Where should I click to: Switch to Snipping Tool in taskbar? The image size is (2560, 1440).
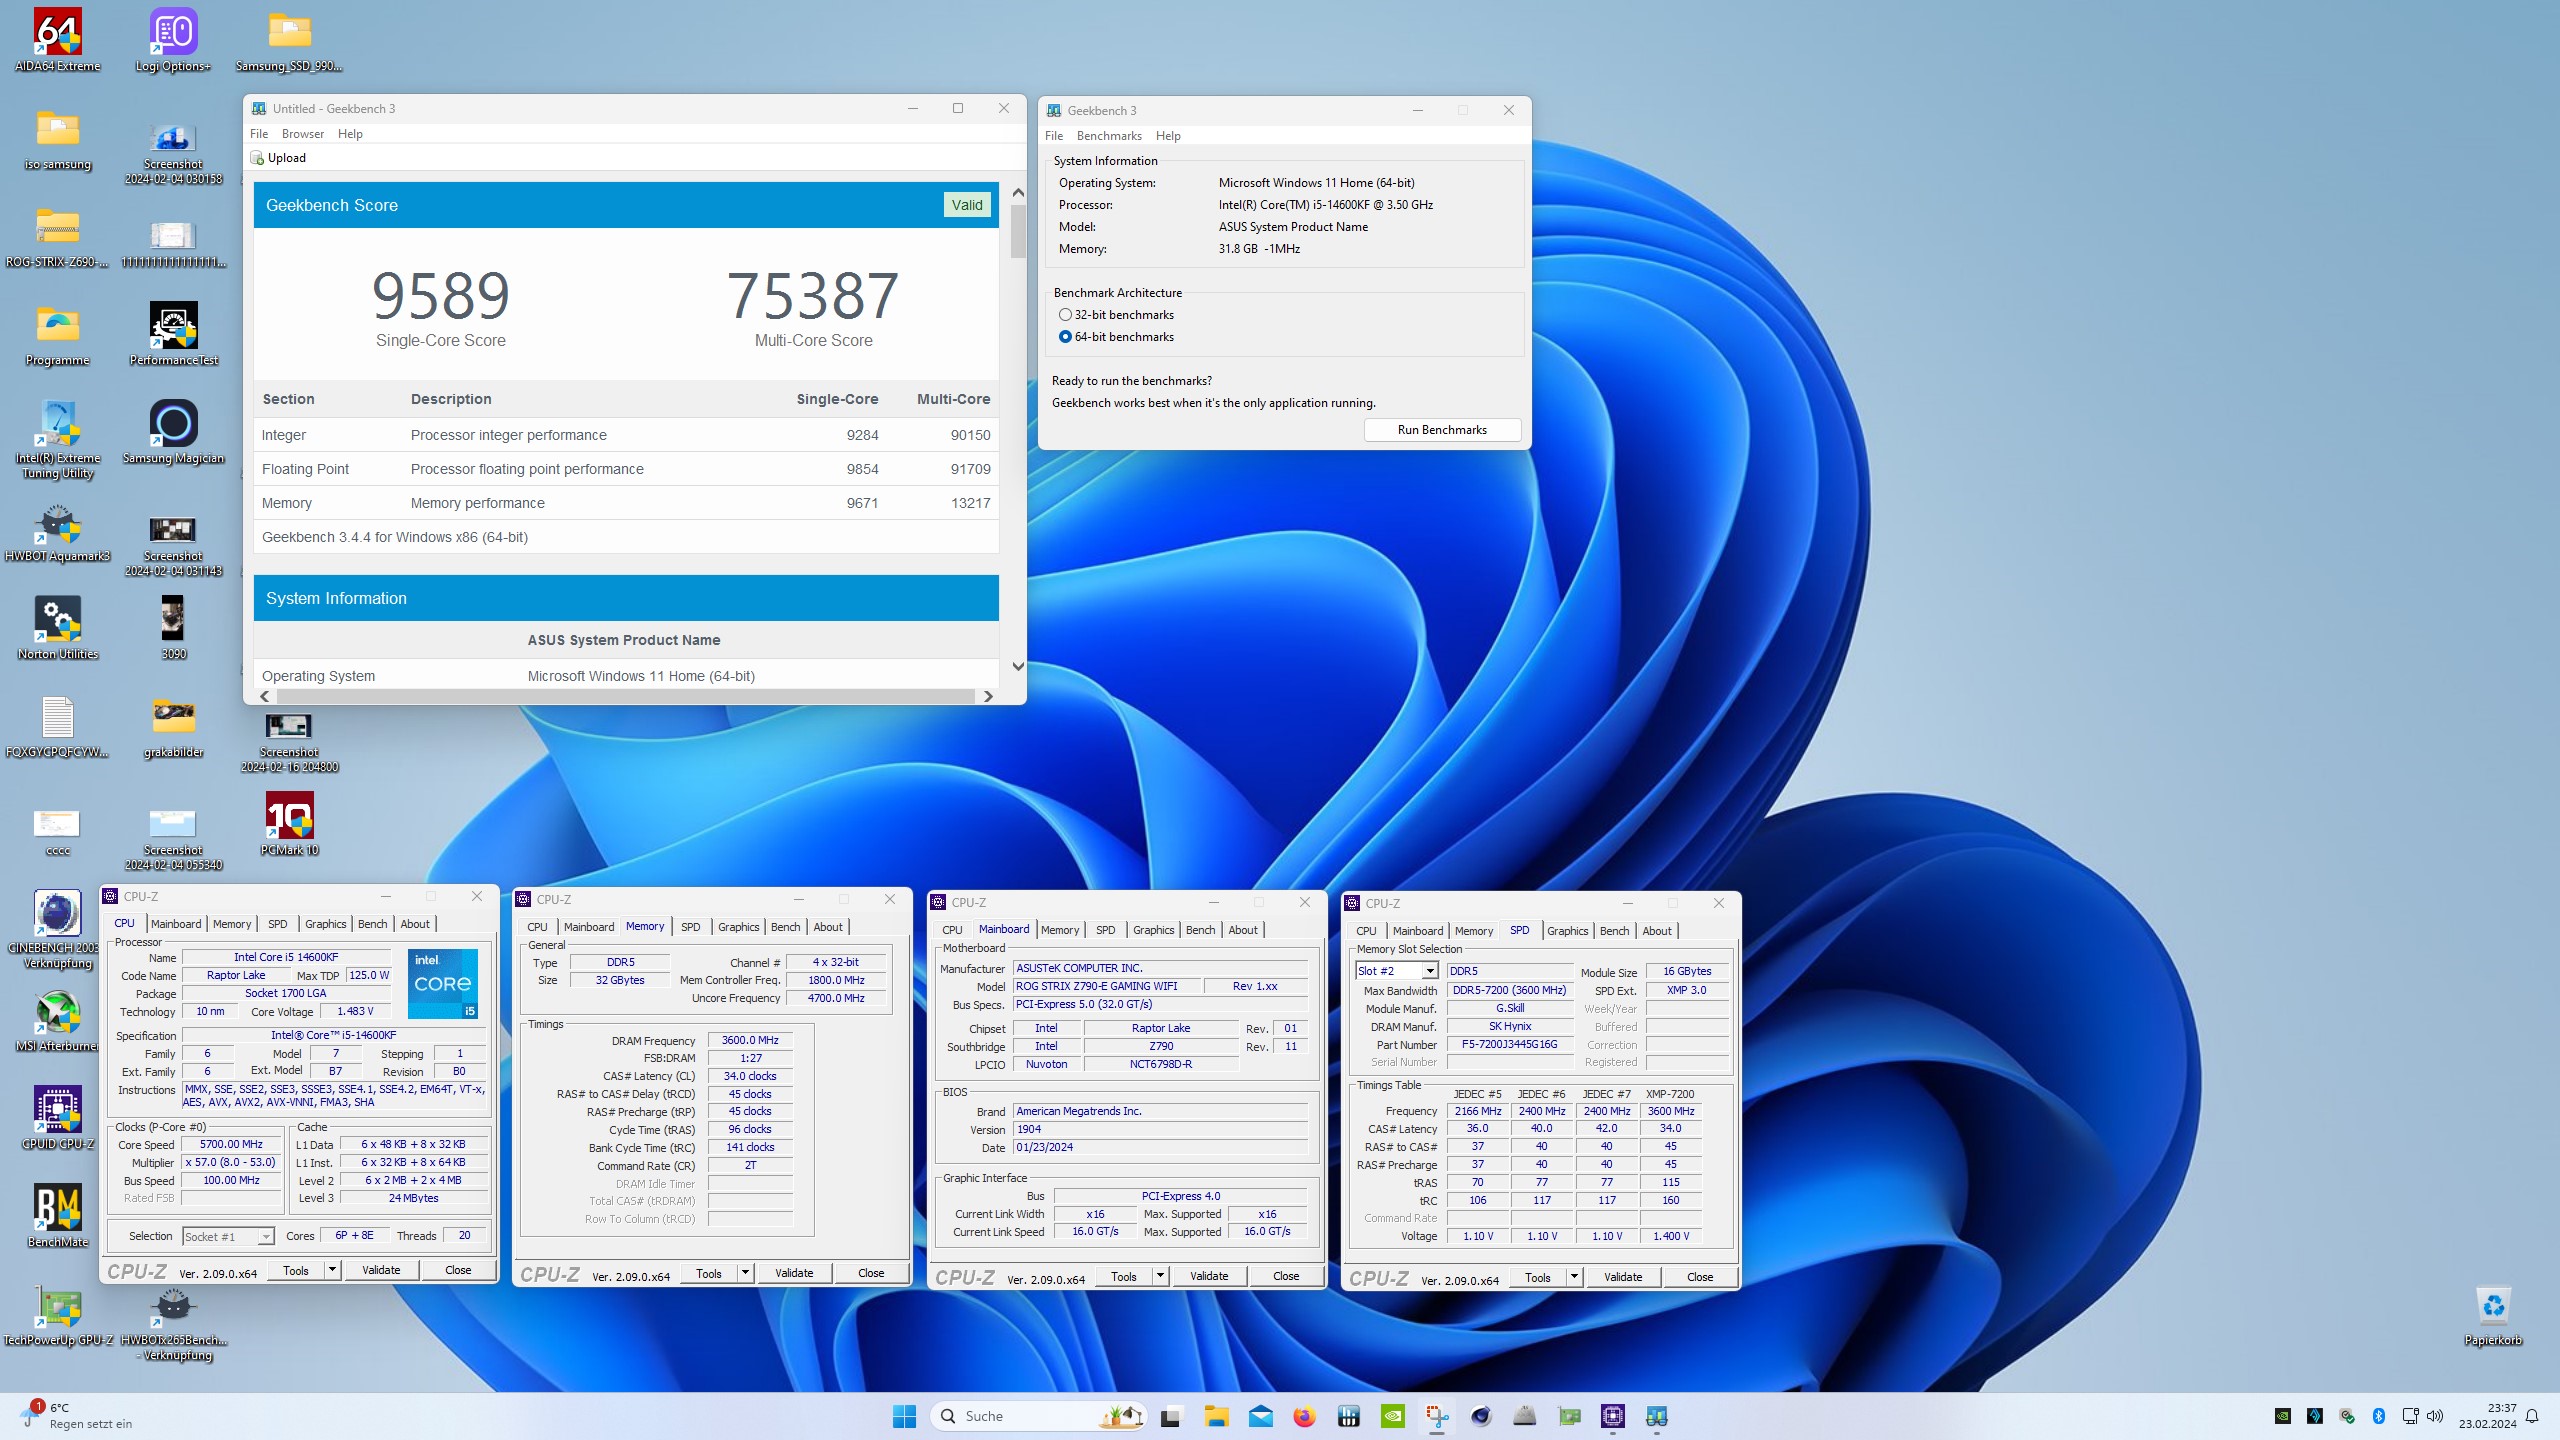point(1436,1416)
